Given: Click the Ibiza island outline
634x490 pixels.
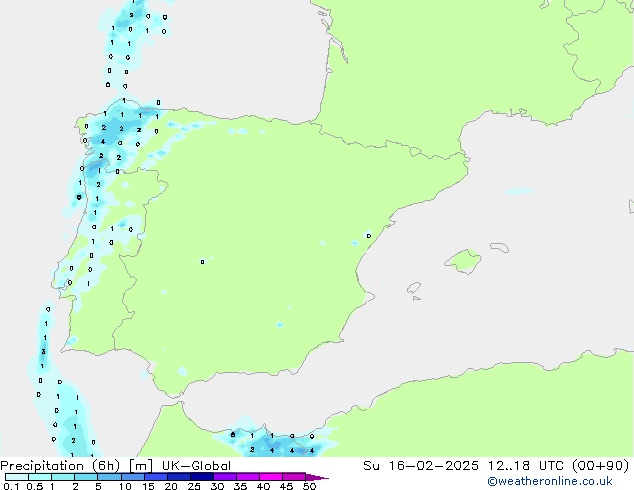Looking at the screenshot, I should pos(414,288).
